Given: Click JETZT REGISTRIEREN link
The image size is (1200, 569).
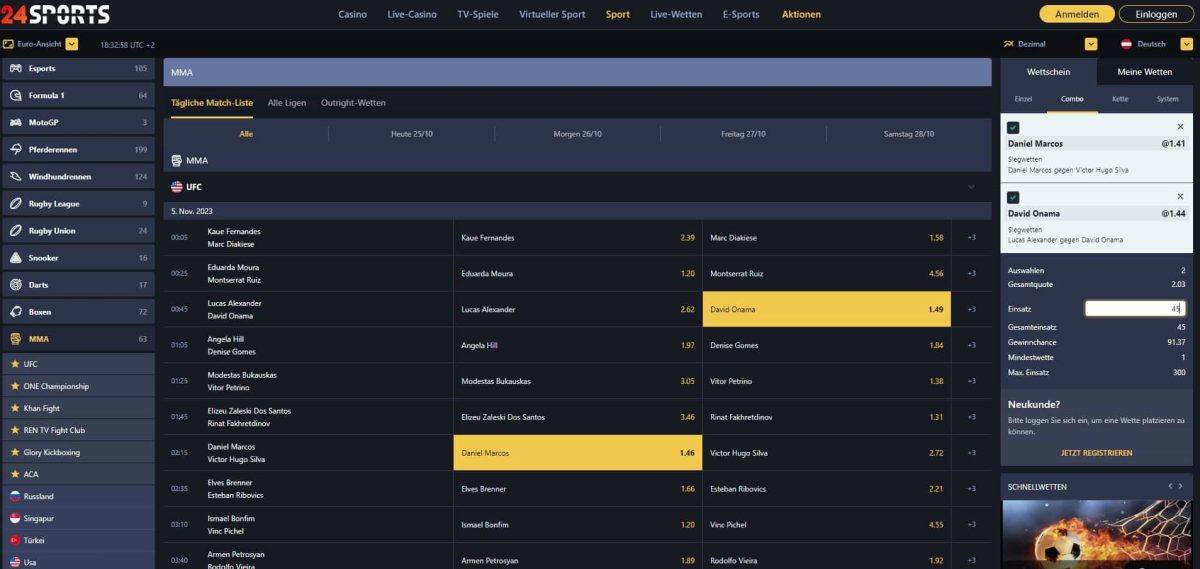Looking at the screenshot, I should point(1097,453).
